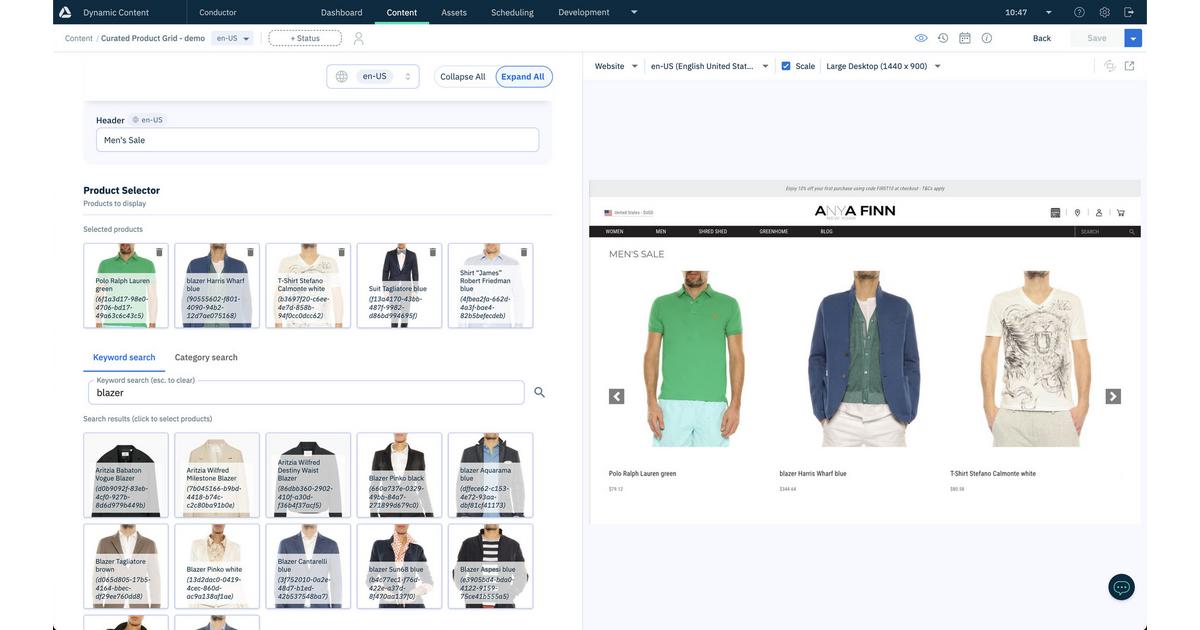Click GREENHOME in preview site navigation

774,231
